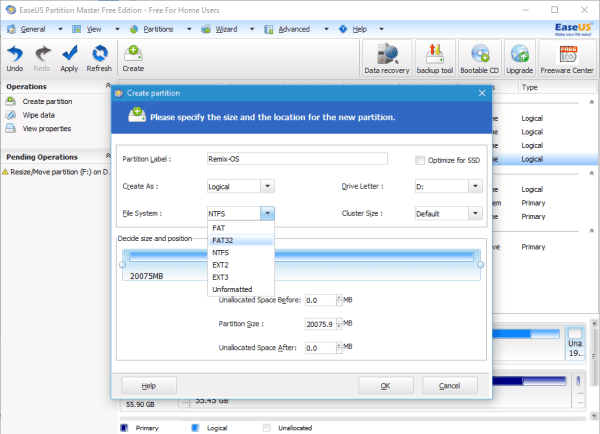
Task: Open the Create As dropdown
Action: [267, 186]
